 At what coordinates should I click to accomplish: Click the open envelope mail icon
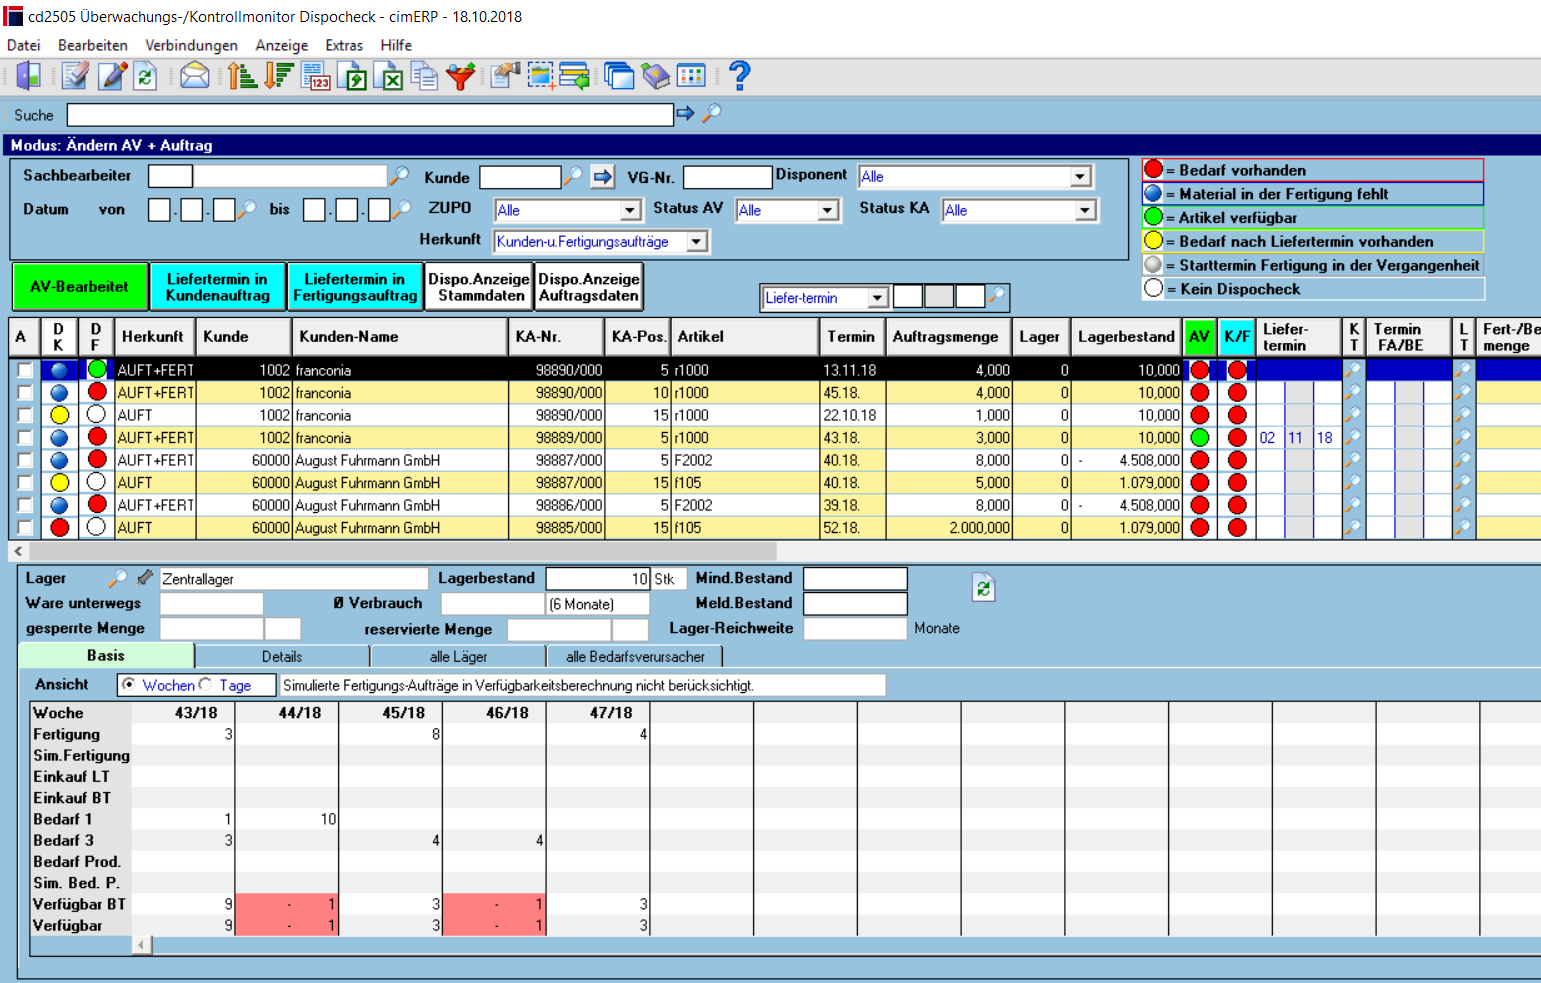pyautogui.click(x=194, y=76)
